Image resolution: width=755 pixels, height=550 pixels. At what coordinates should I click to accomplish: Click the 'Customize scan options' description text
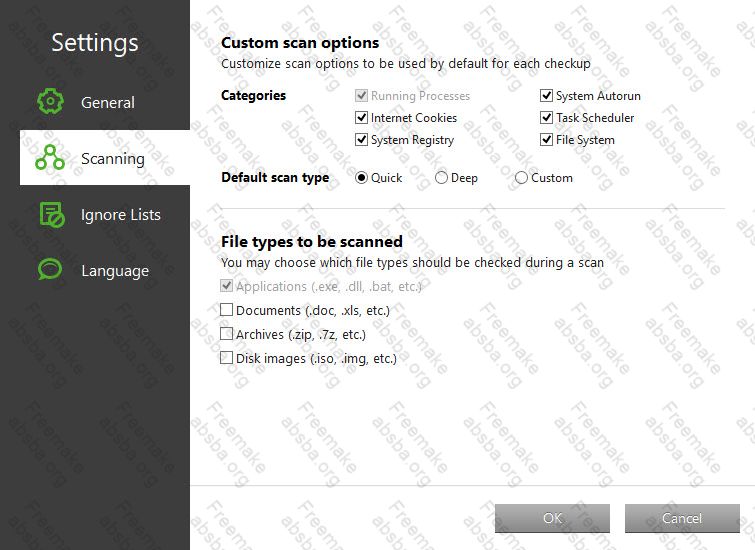click(x=406, y=64)
